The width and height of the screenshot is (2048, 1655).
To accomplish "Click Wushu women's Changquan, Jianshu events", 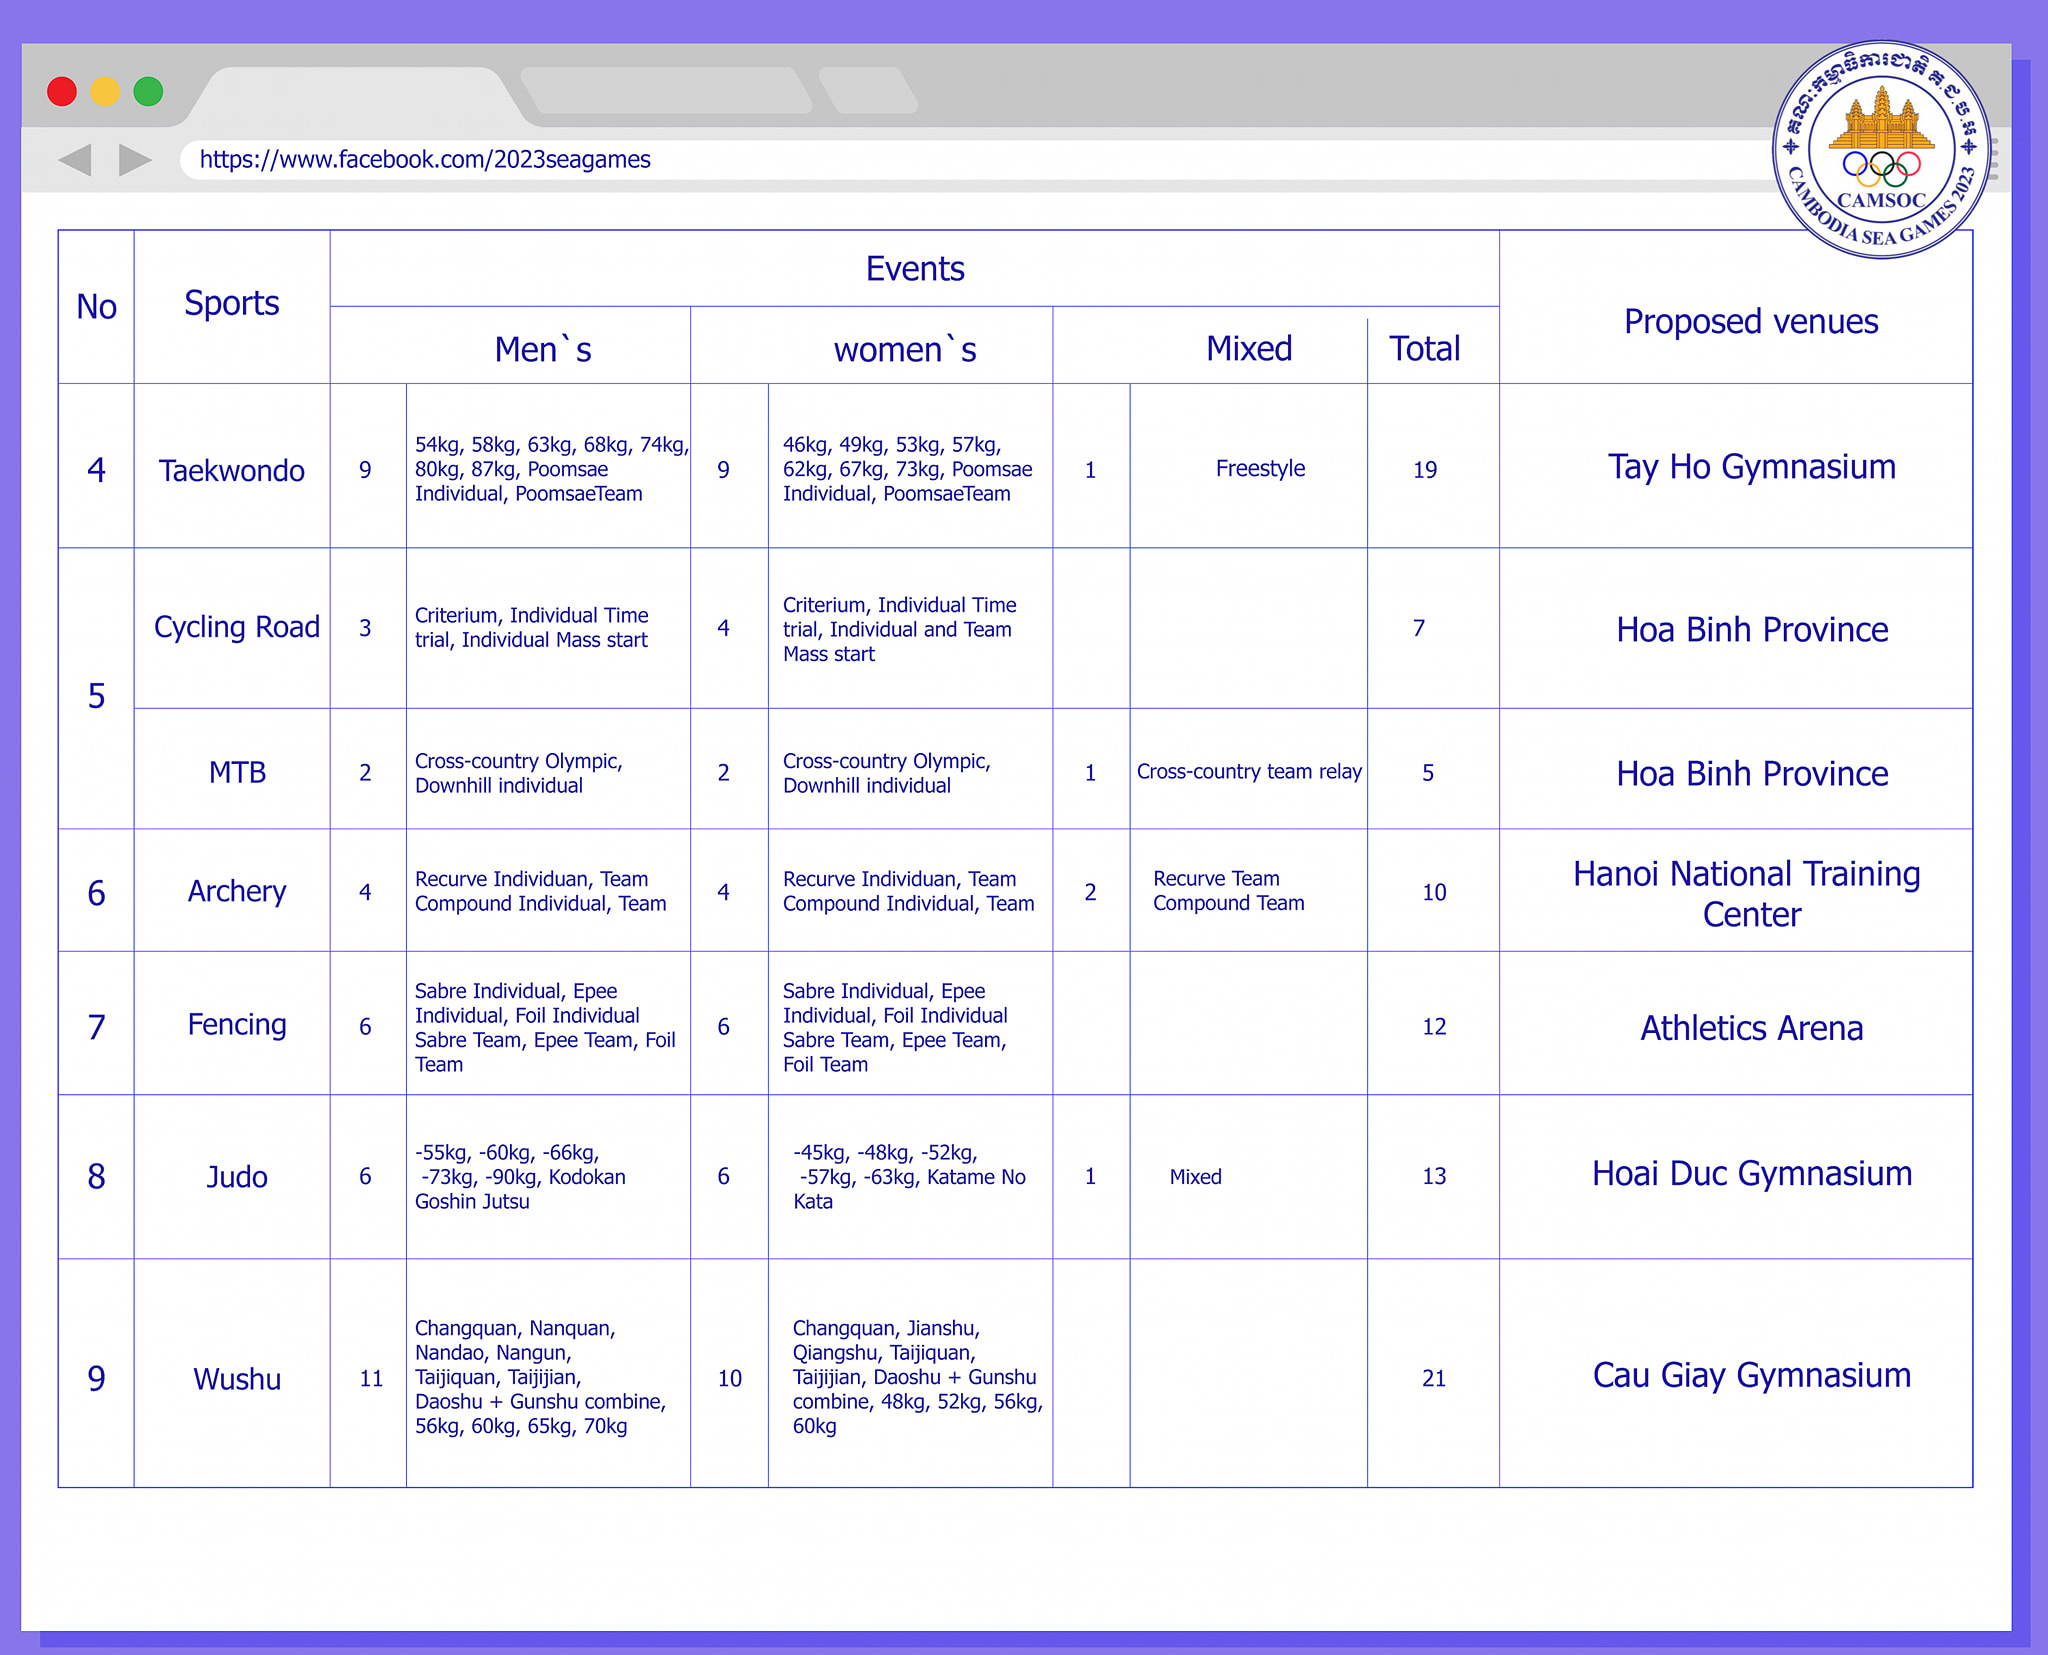I will pos(918,1377).
